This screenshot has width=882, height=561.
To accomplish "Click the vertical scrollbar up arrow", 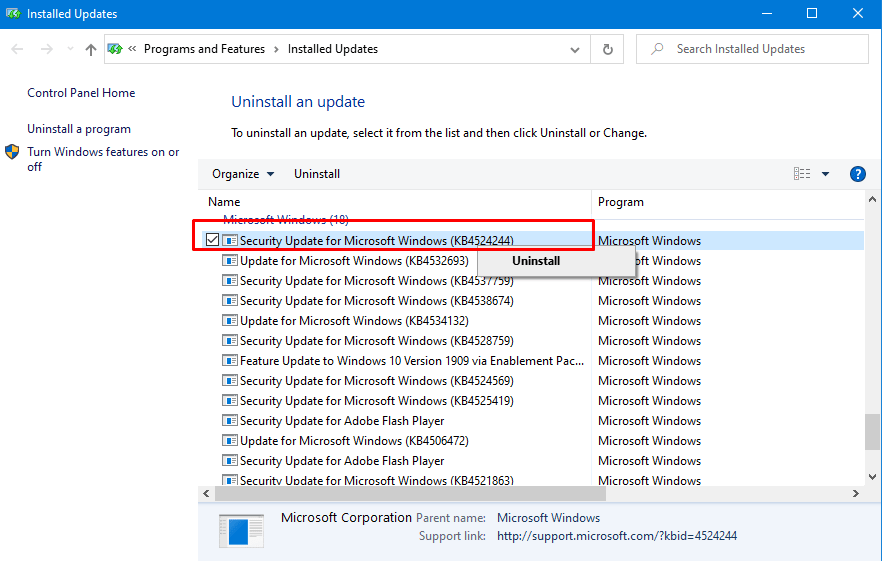I will (x=872, y=199).
